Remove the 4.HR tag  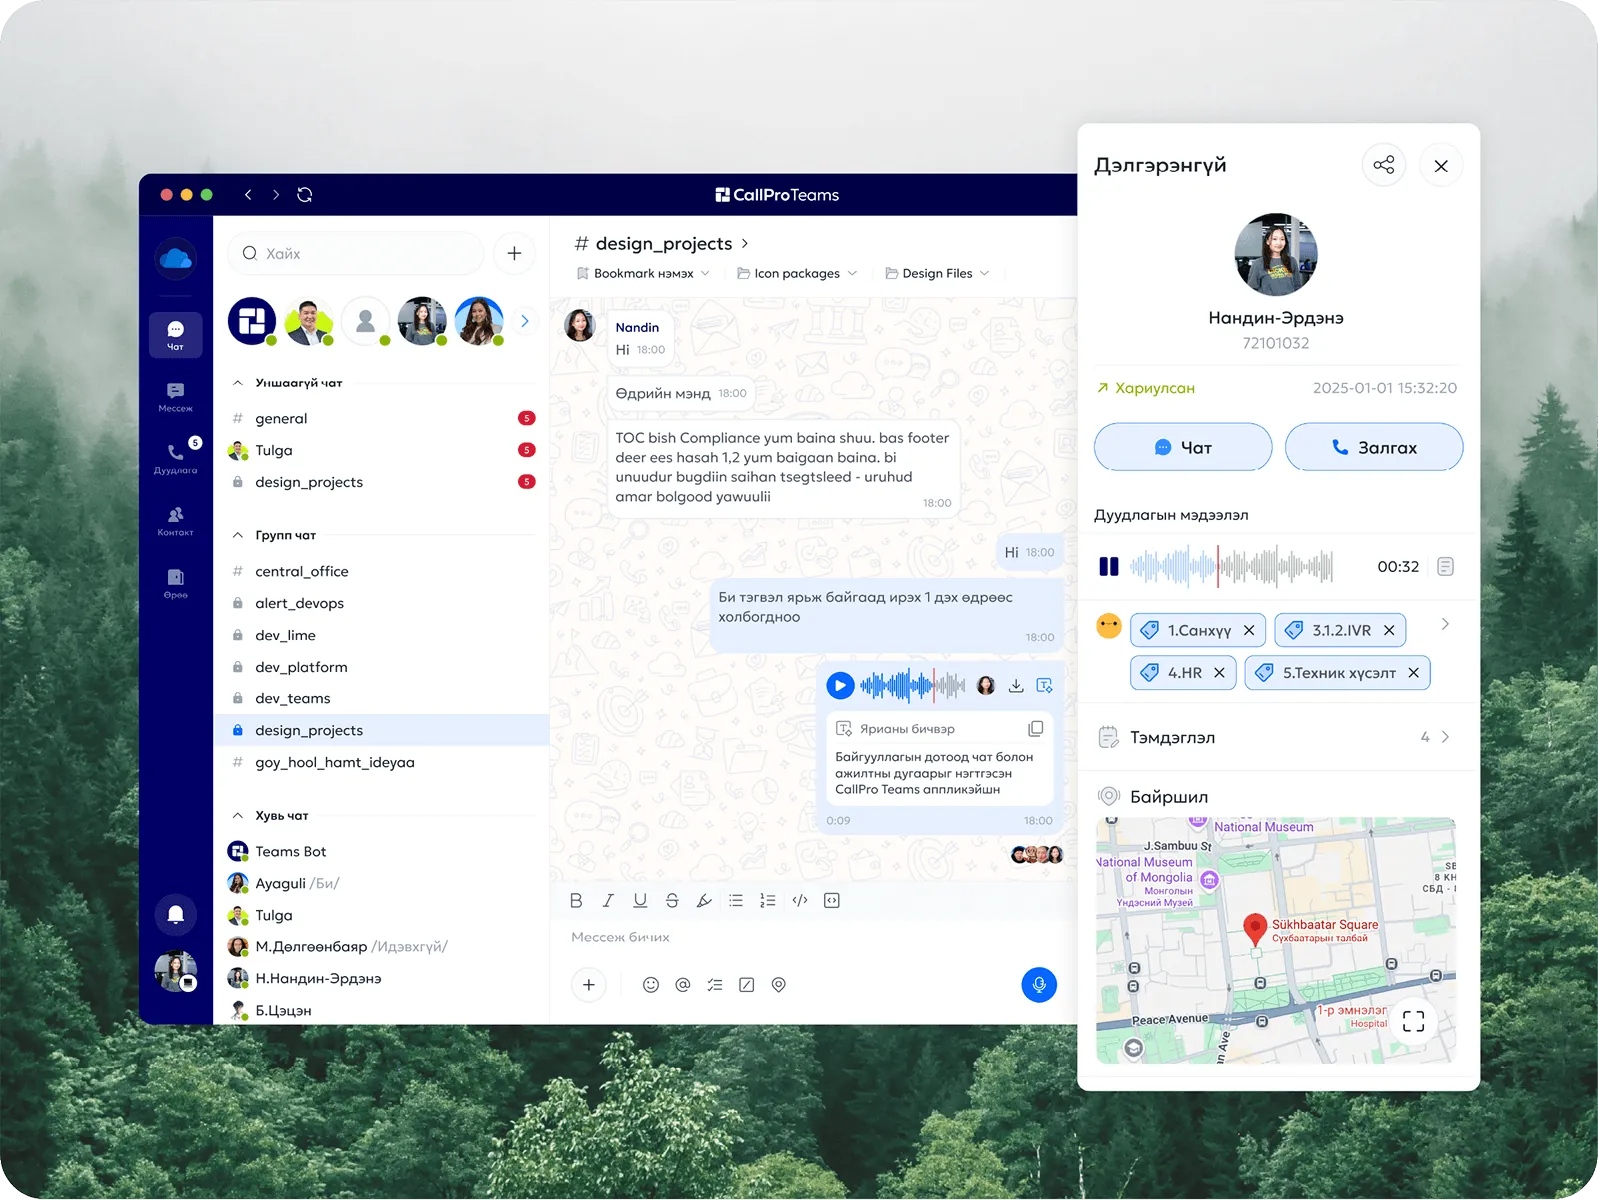click(1219, 673)
